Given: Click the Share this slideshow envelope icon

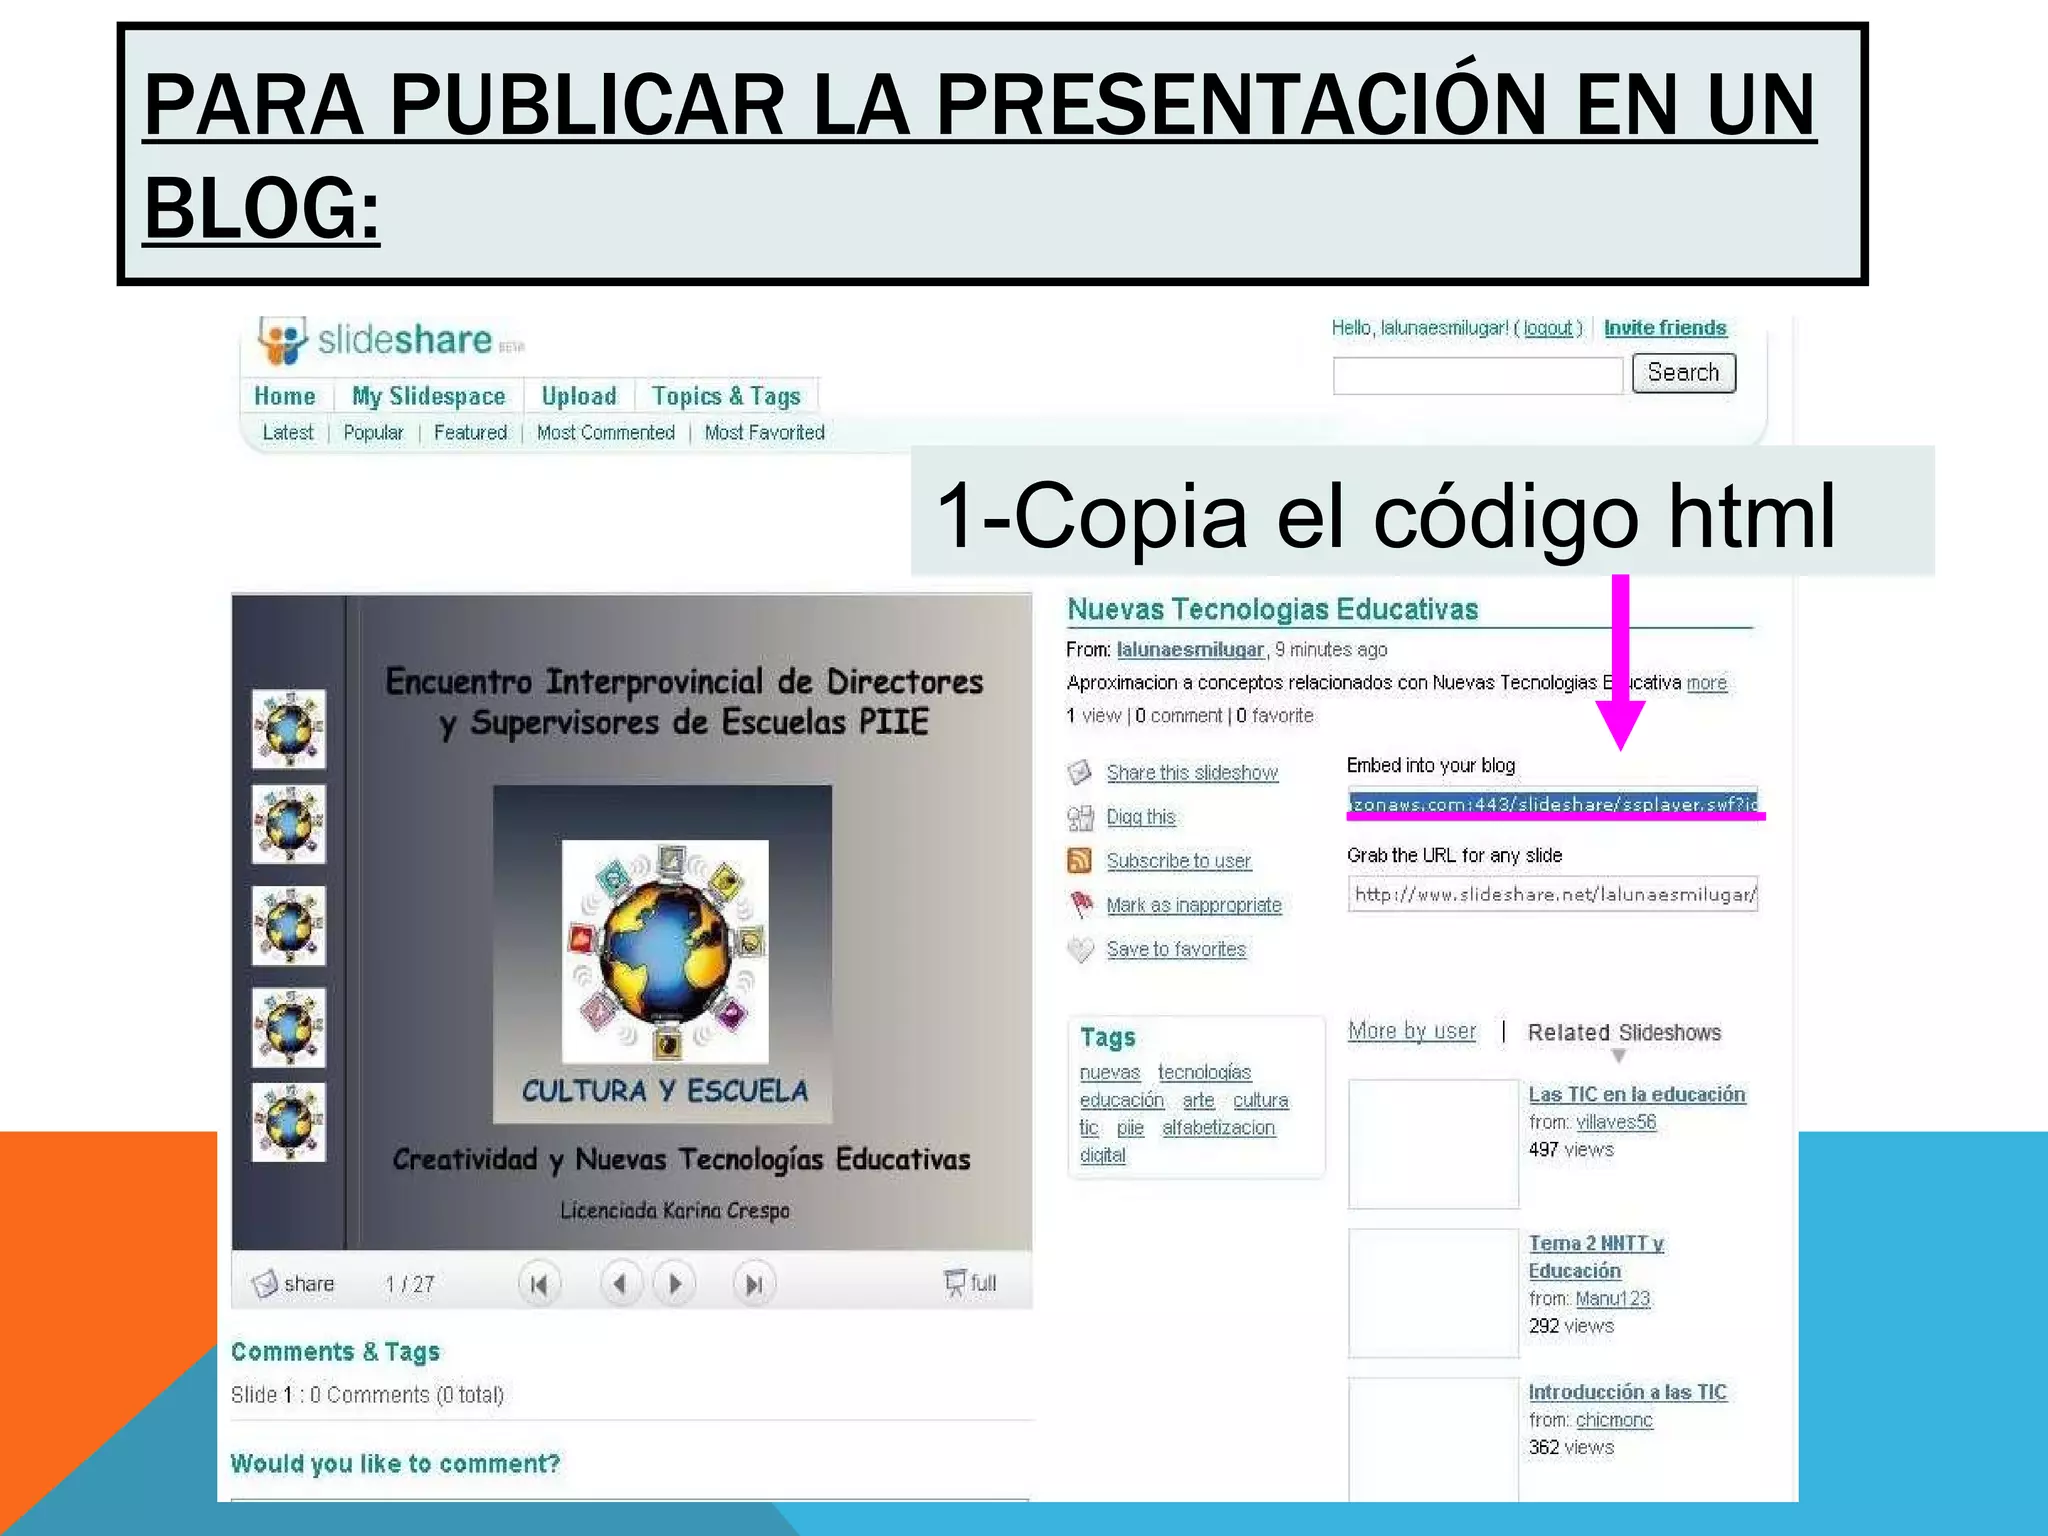Looking at the screenshot, I should click(1080, 773).
